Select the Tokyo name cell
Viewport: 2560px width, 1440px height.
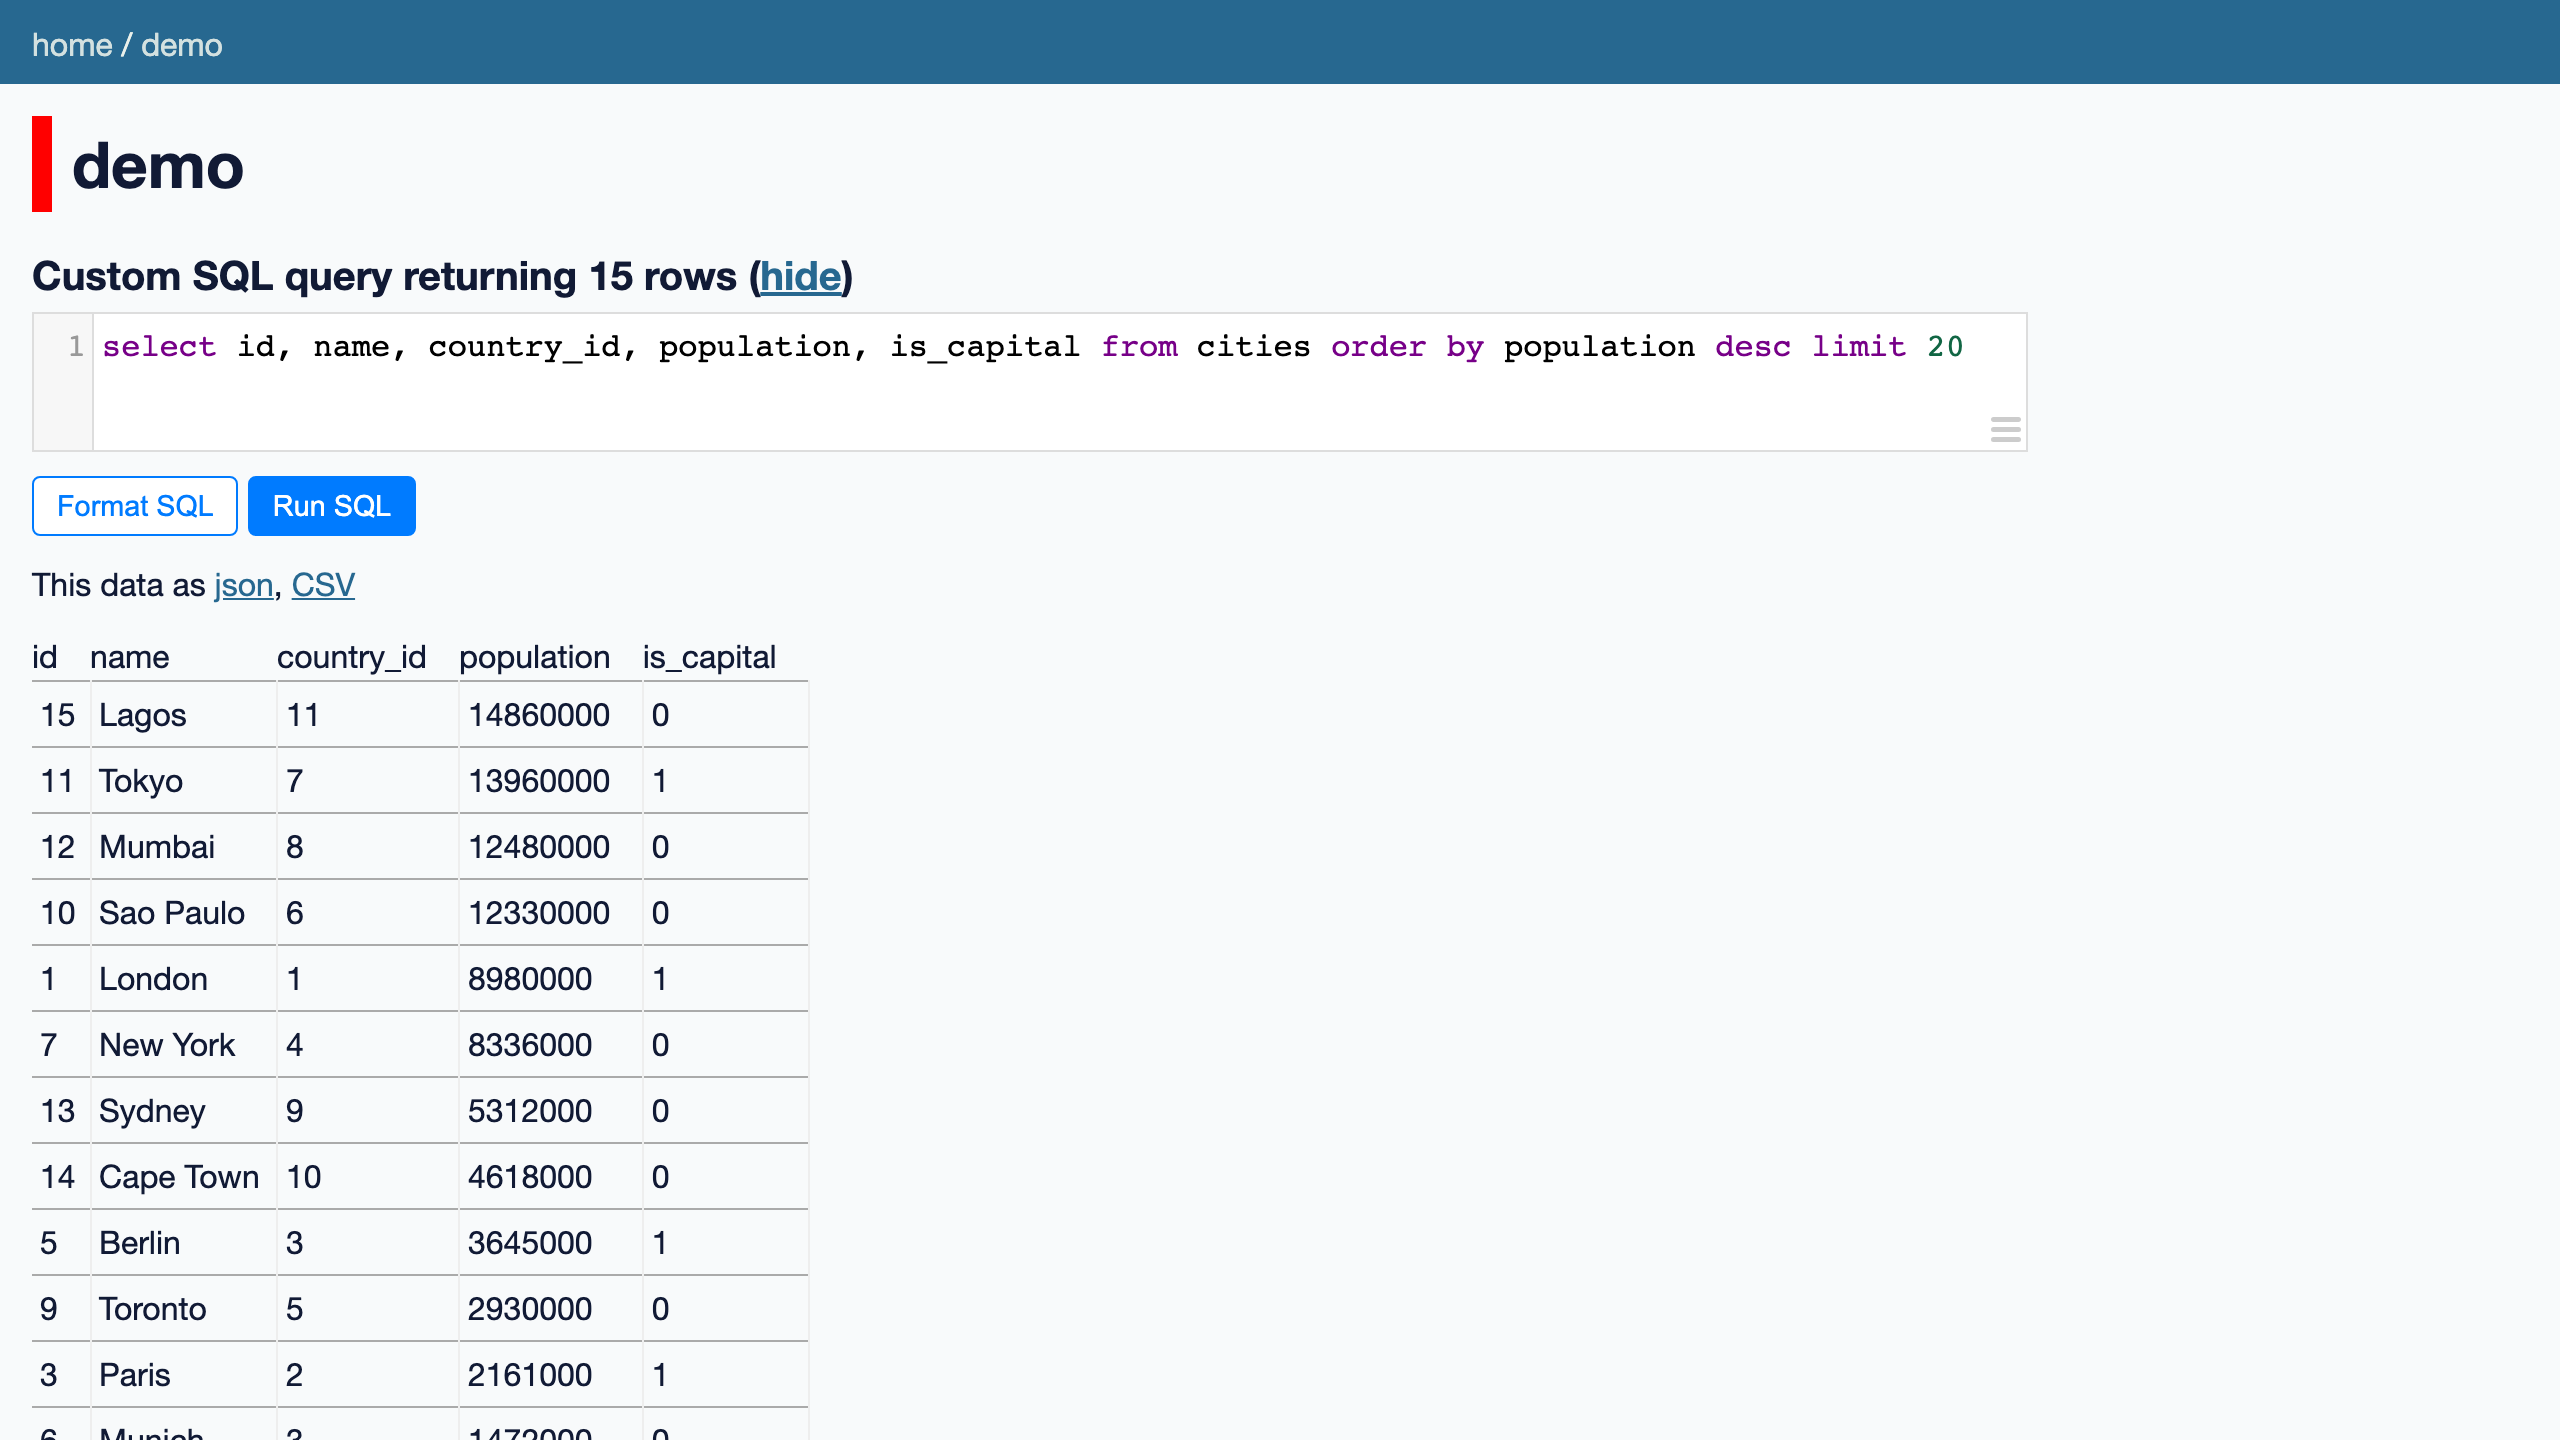pyautogui.click(x=183, y=781)
